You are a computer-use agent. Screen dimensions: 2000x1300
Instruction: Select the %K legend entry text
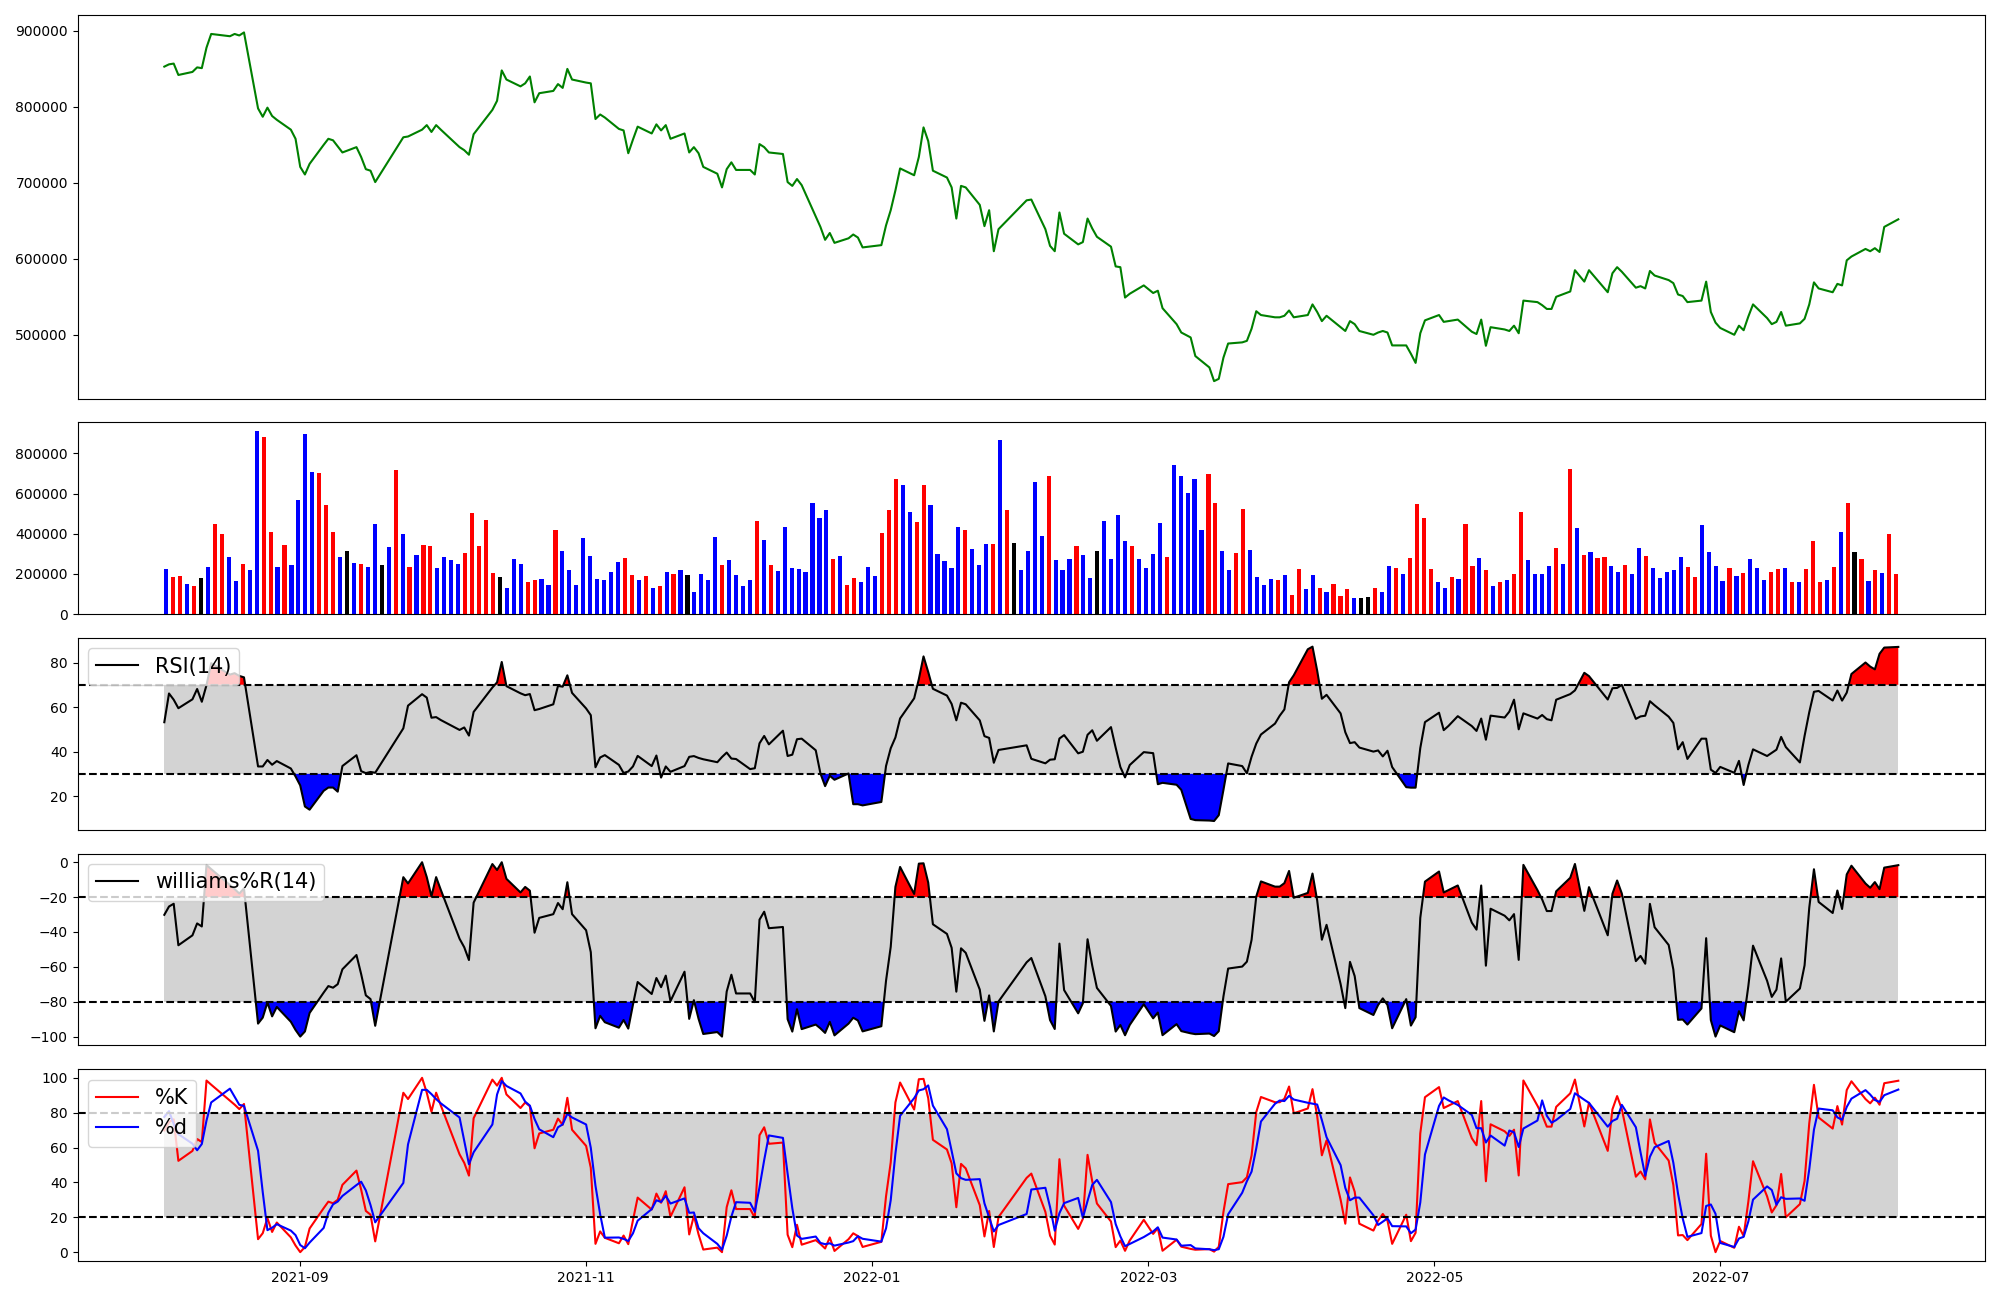click(x=171, y=1097)
